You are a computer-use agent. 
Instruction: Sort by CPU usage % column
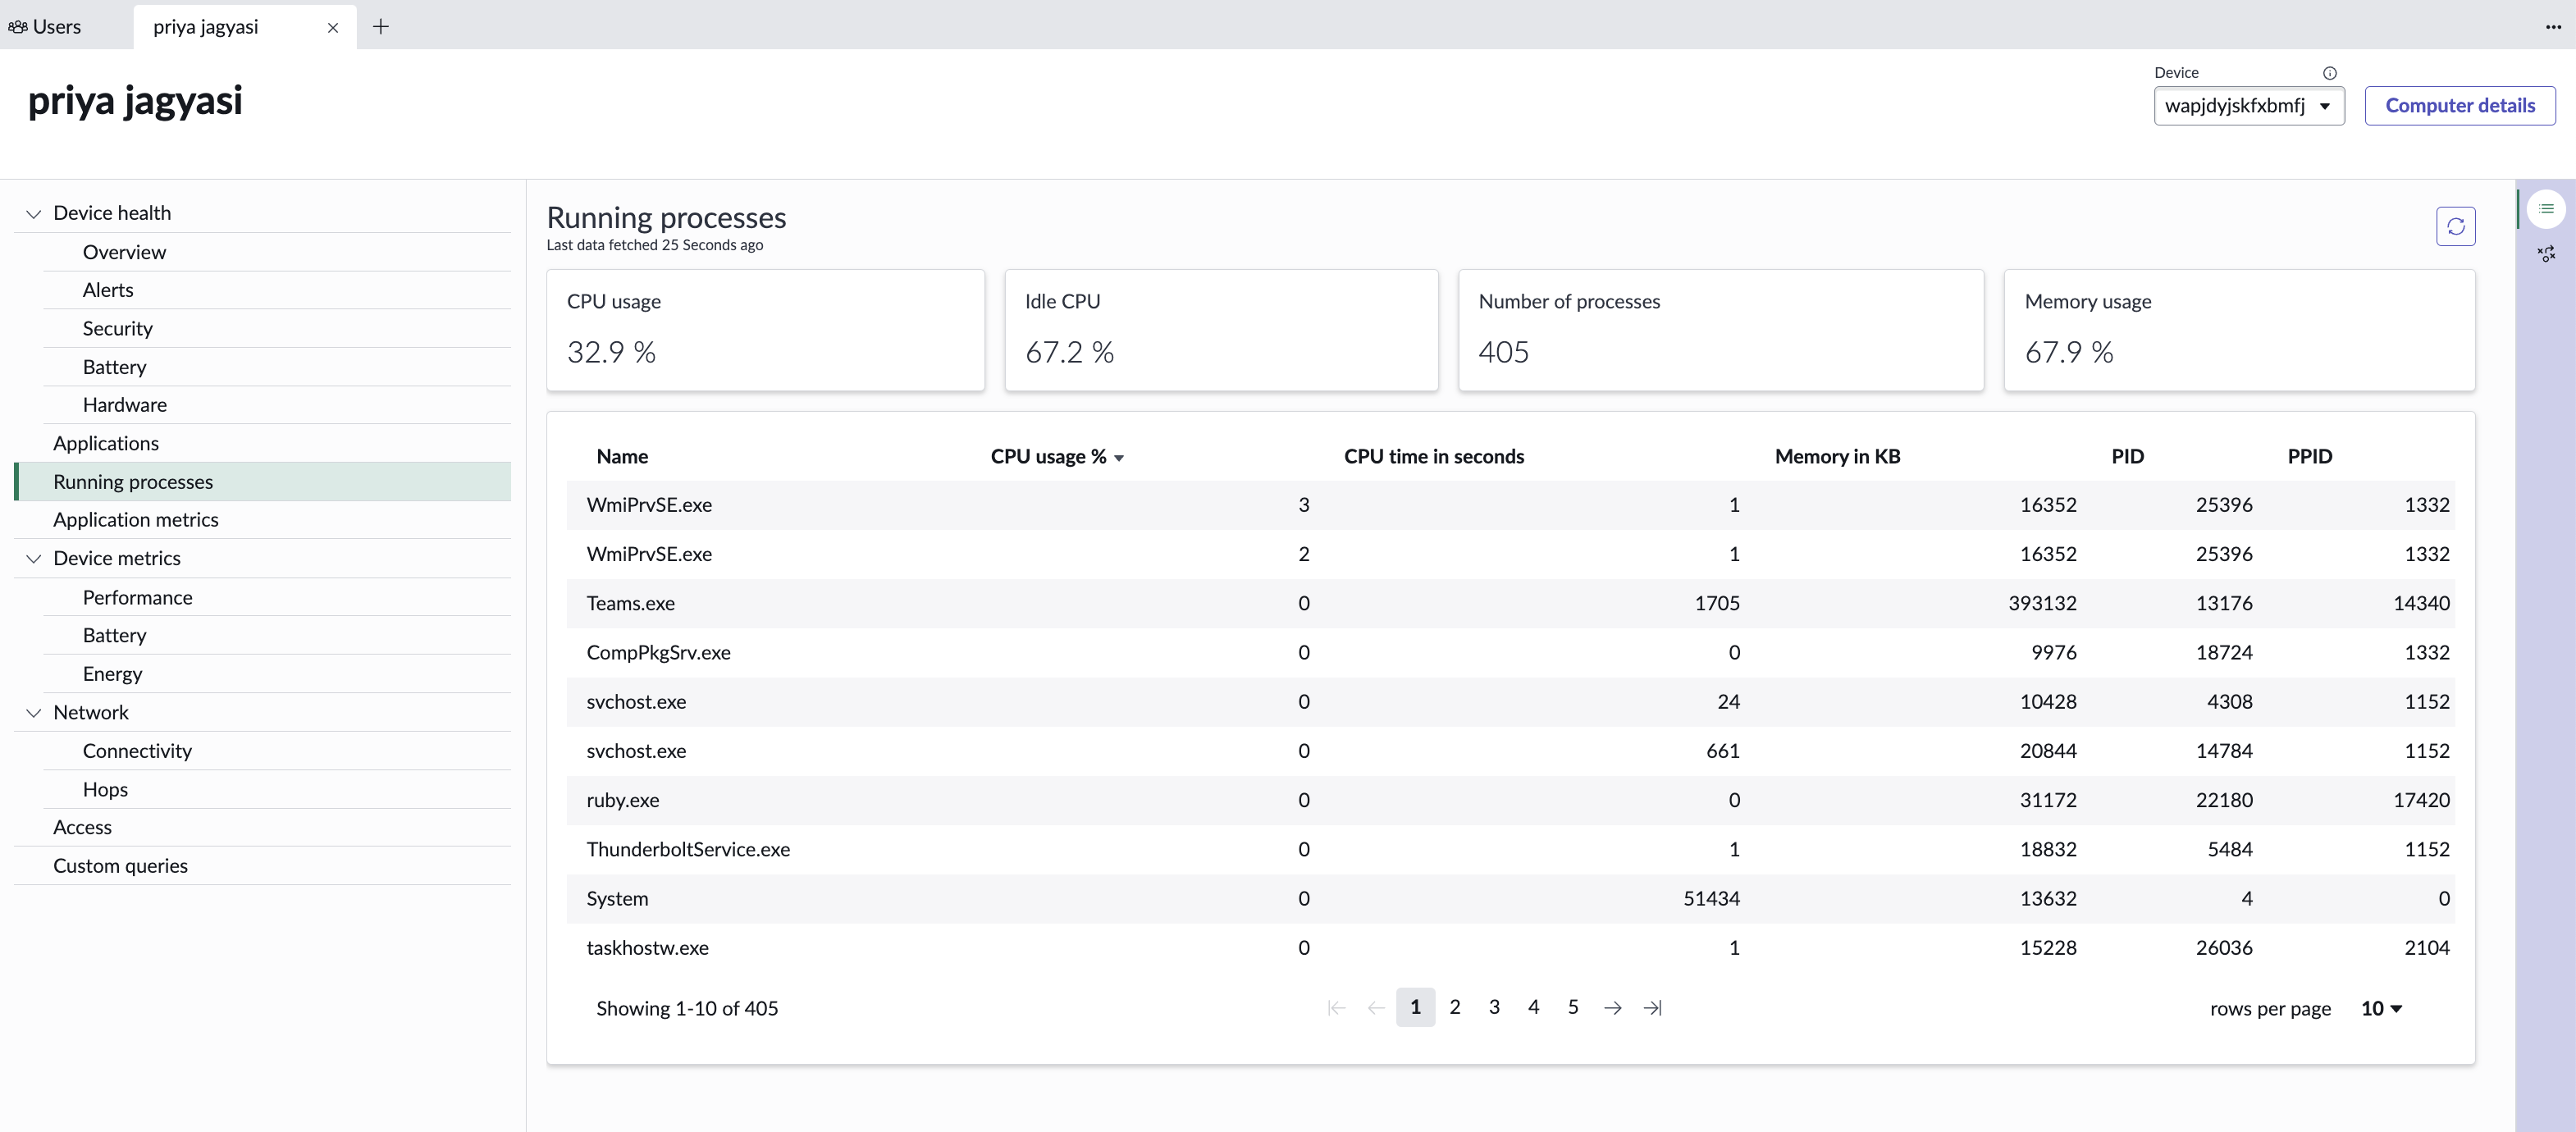pos(1056,457)
